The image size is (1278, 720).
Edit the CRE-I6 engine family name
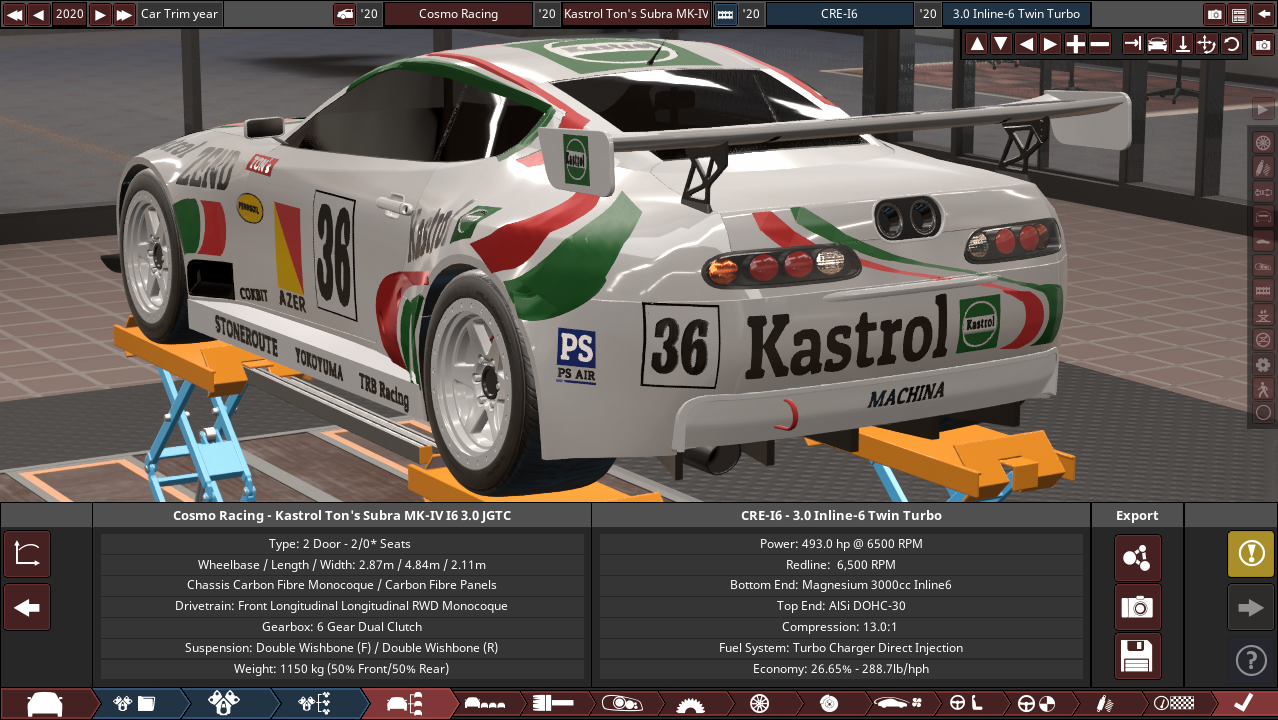(x=840, y=14)
